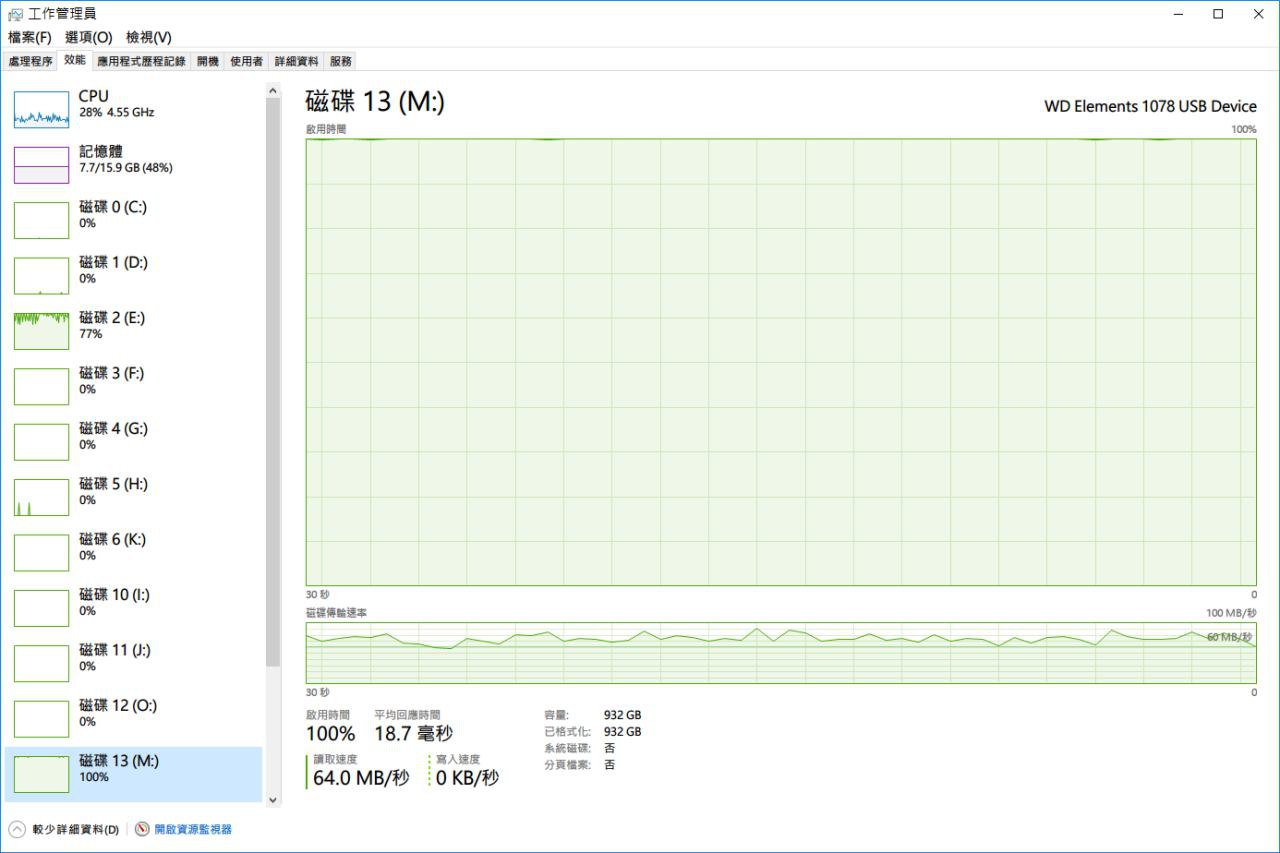Switch to the 處理程序 tab
1280x853 pixels.
[30, 61]
